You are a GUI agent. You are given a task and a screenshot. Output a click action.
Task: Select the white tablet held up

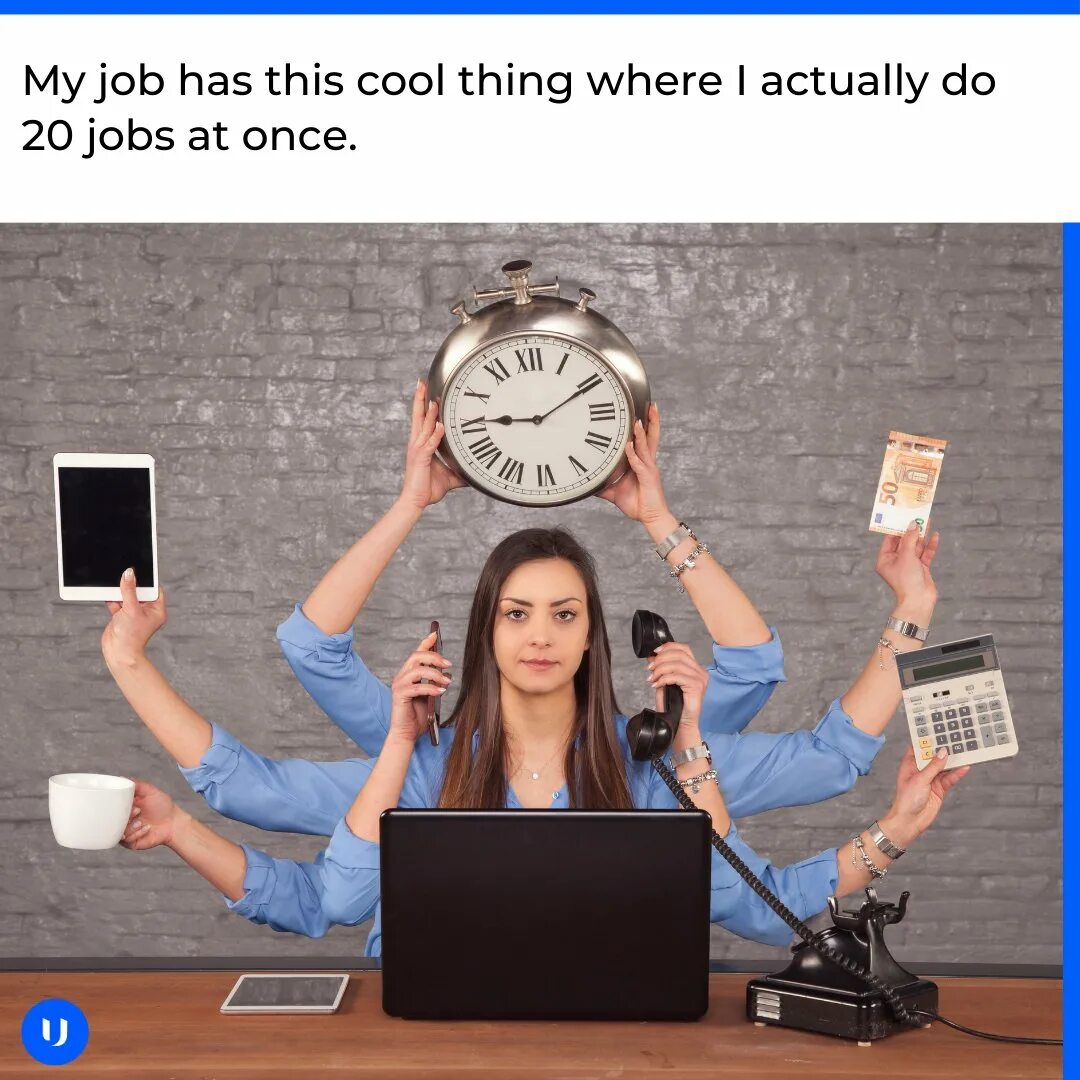[x=106, y=527]
